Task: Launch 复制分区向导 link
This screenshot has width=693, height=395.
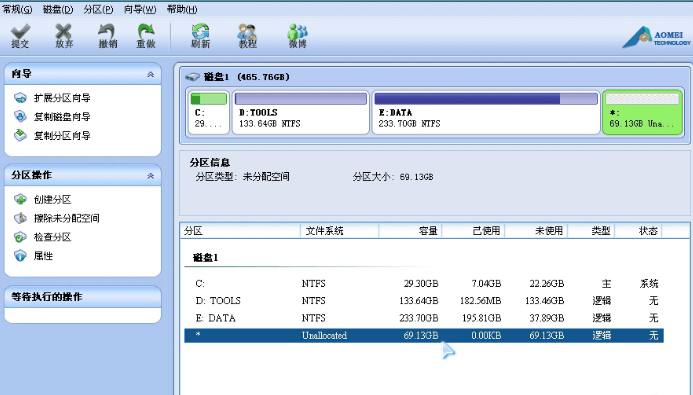Action: (x=62, y=136)
